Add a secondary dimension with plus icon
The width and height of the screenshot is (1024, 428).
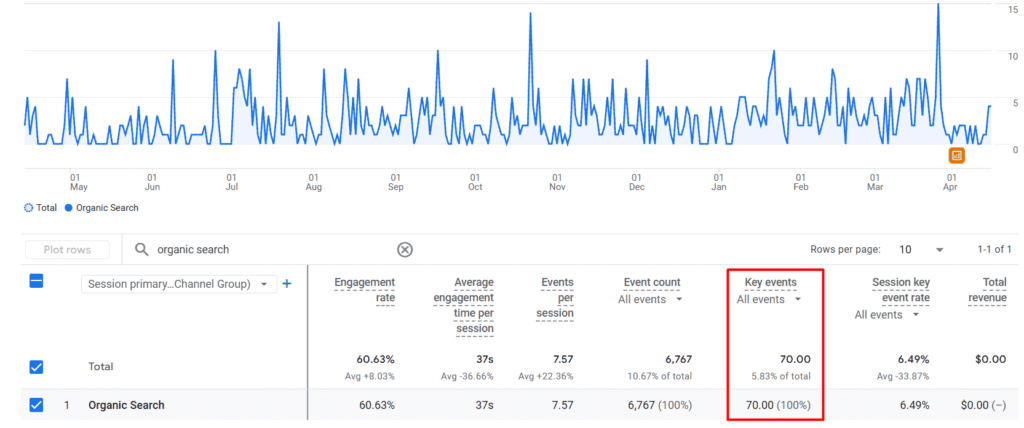[287, 284]
